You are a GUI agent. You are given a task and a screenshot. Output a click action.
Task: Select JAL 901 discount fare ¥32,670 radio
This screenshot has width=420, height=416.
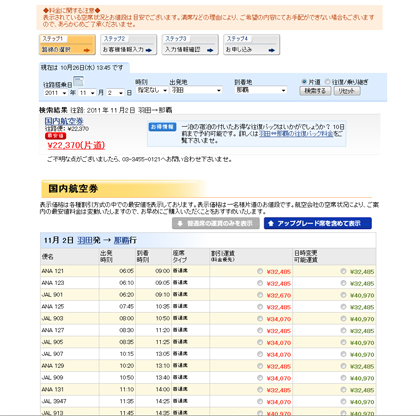point(260,295)
